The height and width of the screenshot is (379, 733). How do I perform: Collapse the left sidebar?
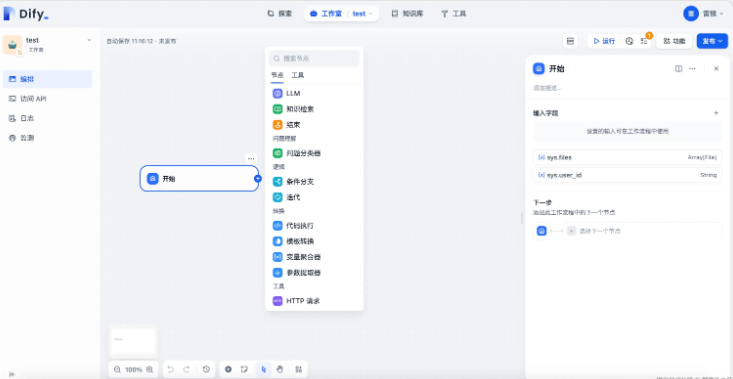pos(12,374)
